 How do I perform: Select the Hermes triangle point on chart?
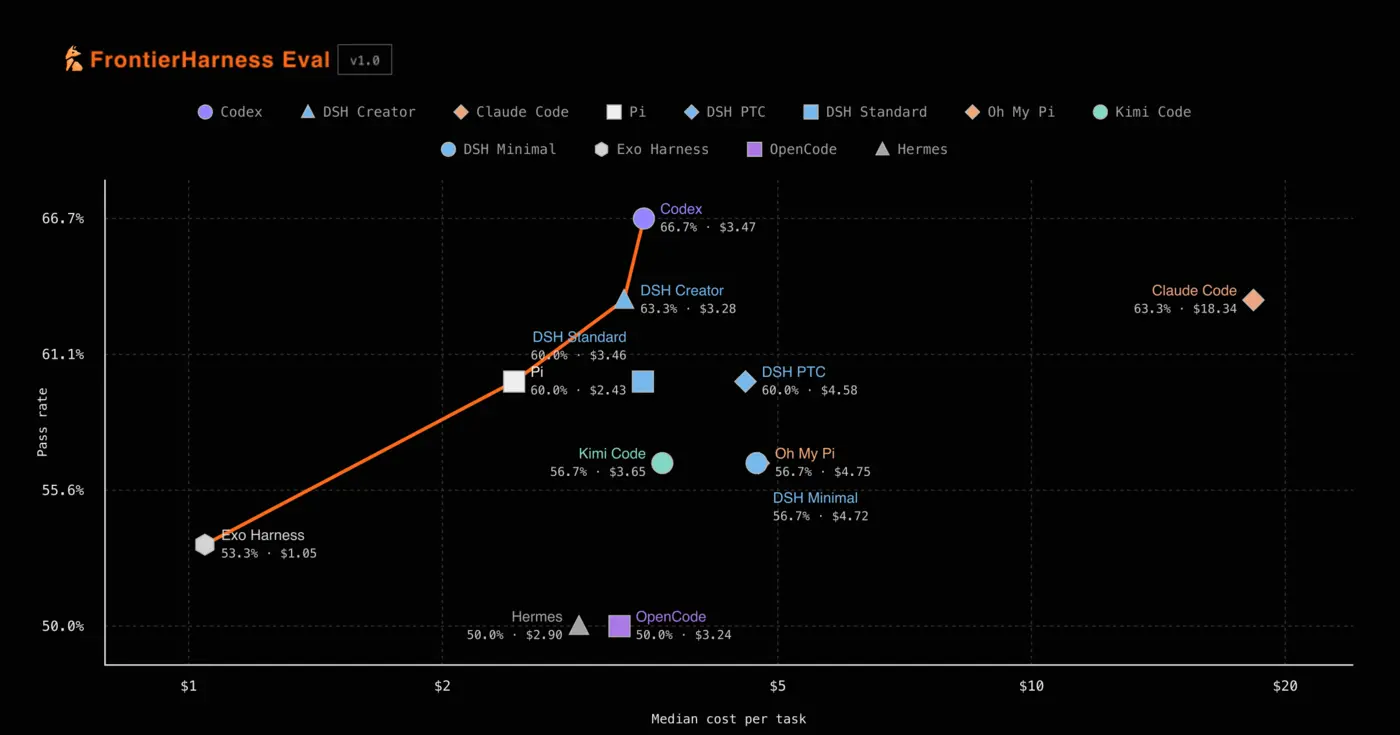(578, 625)
